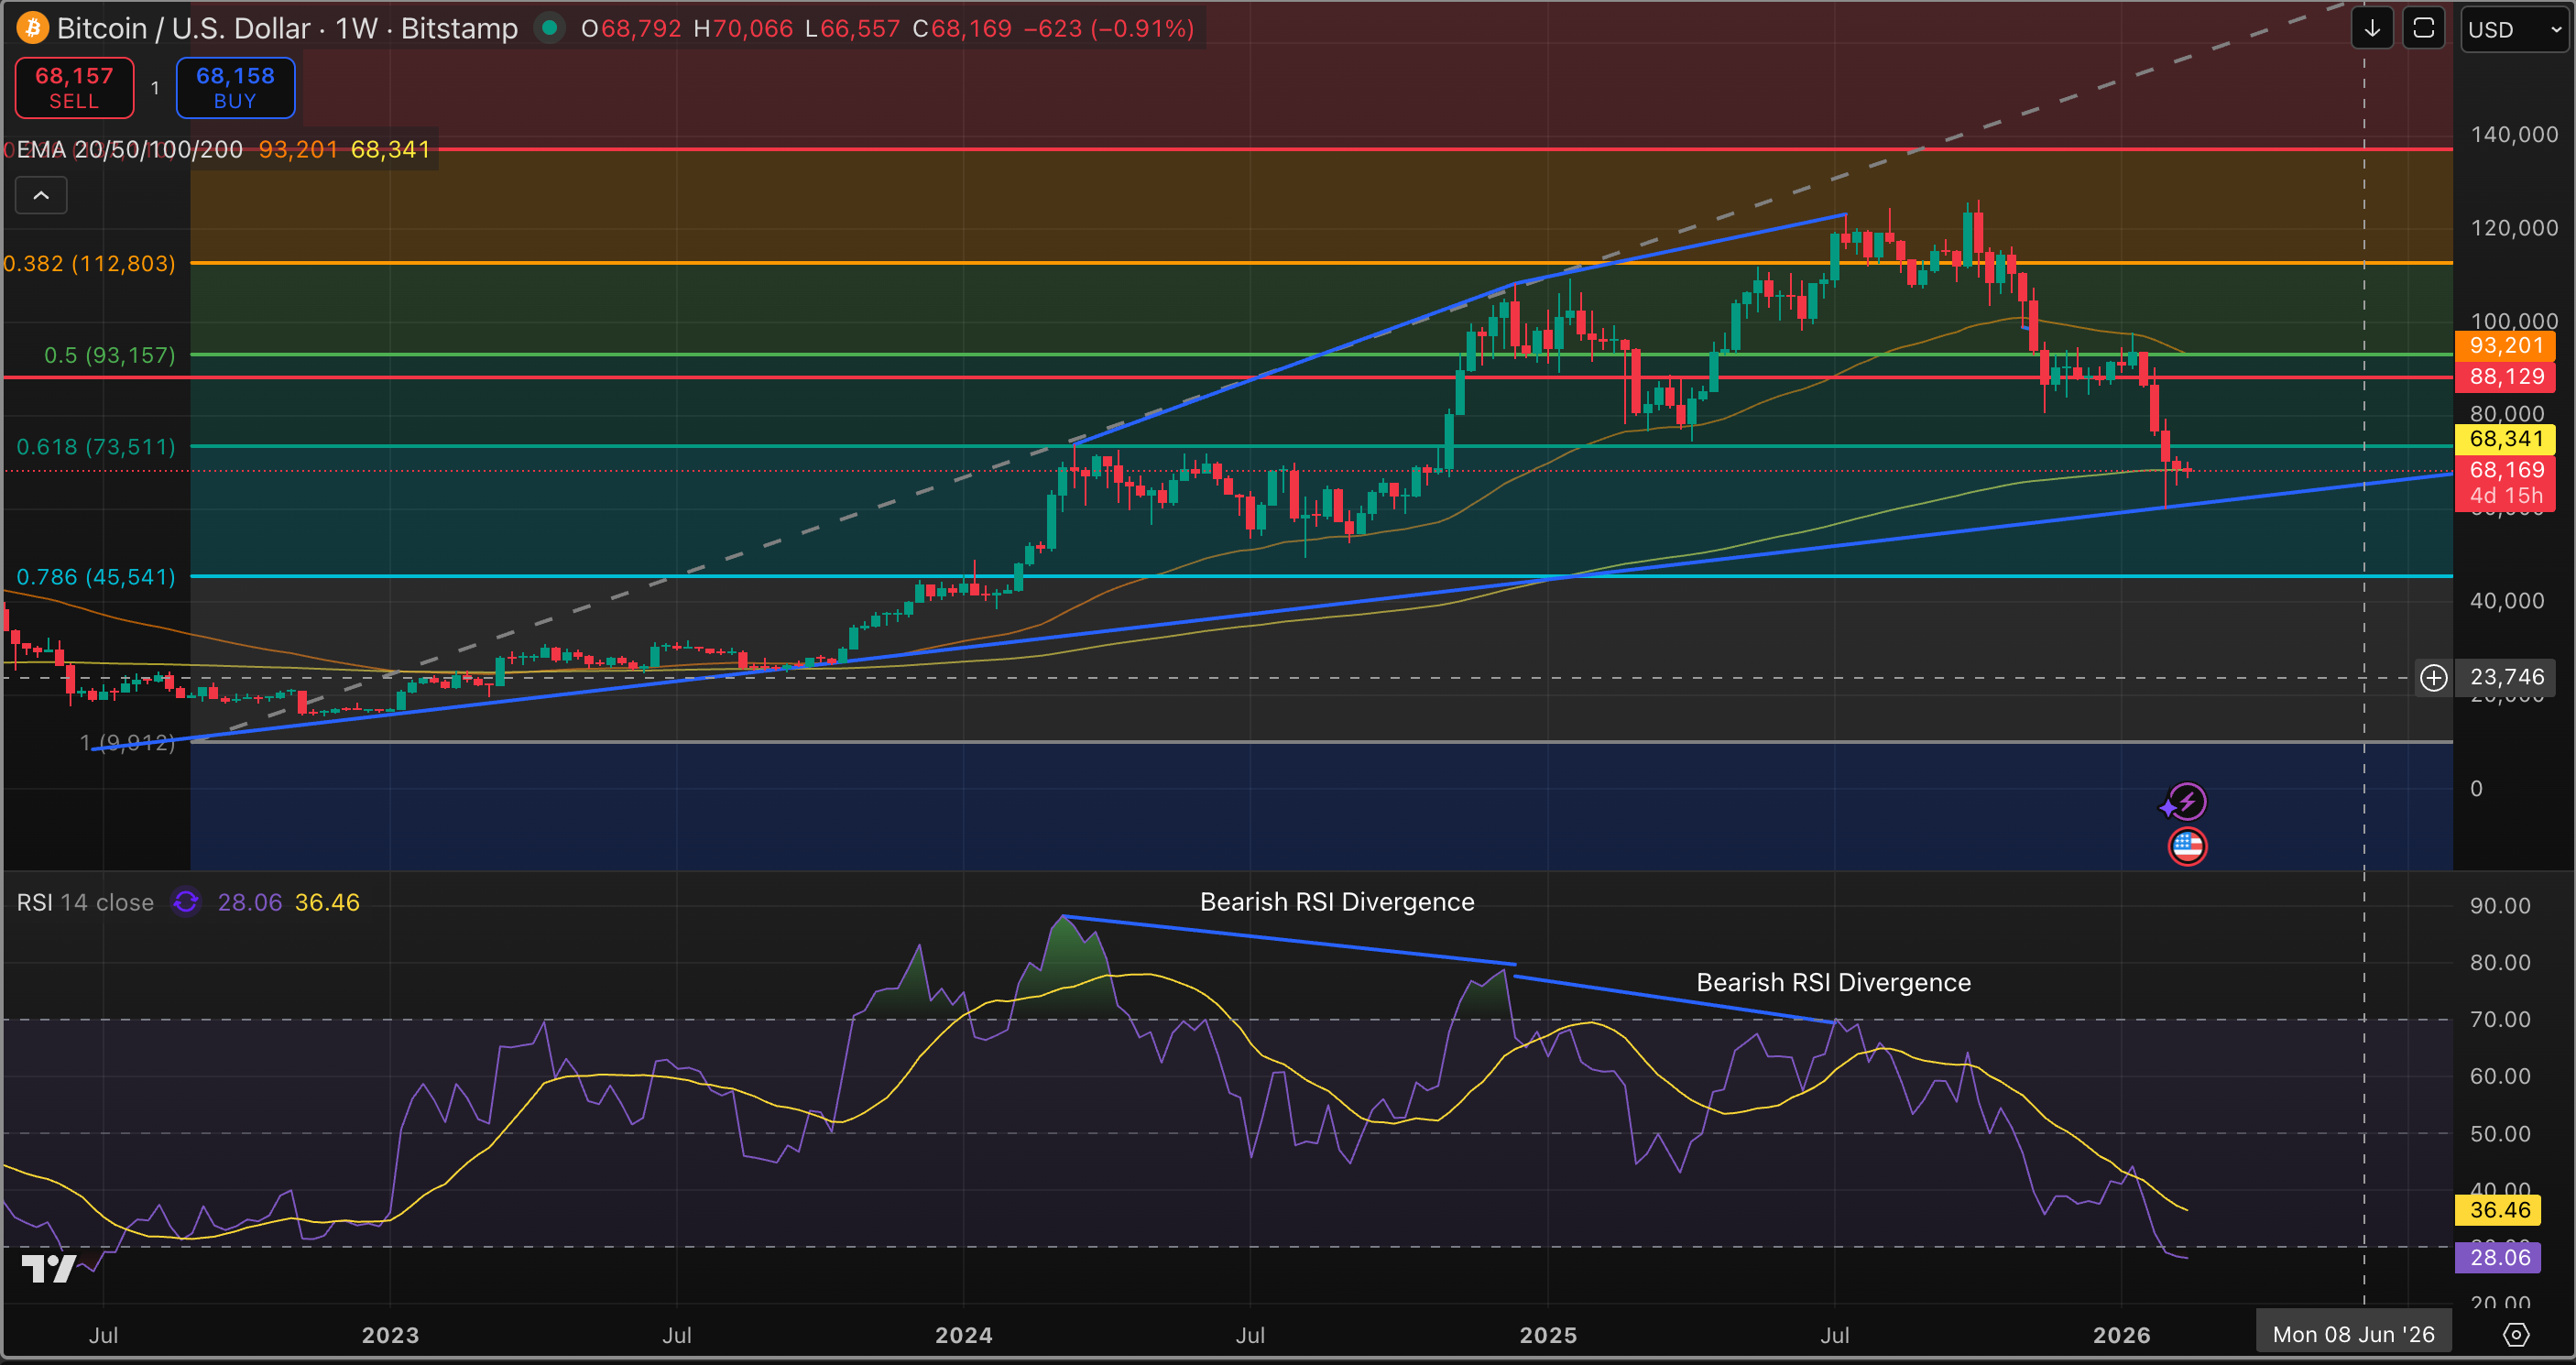Click the TradingView logo
2576x1365 pixels.
pyautogui.click(x=48, y=1268)
